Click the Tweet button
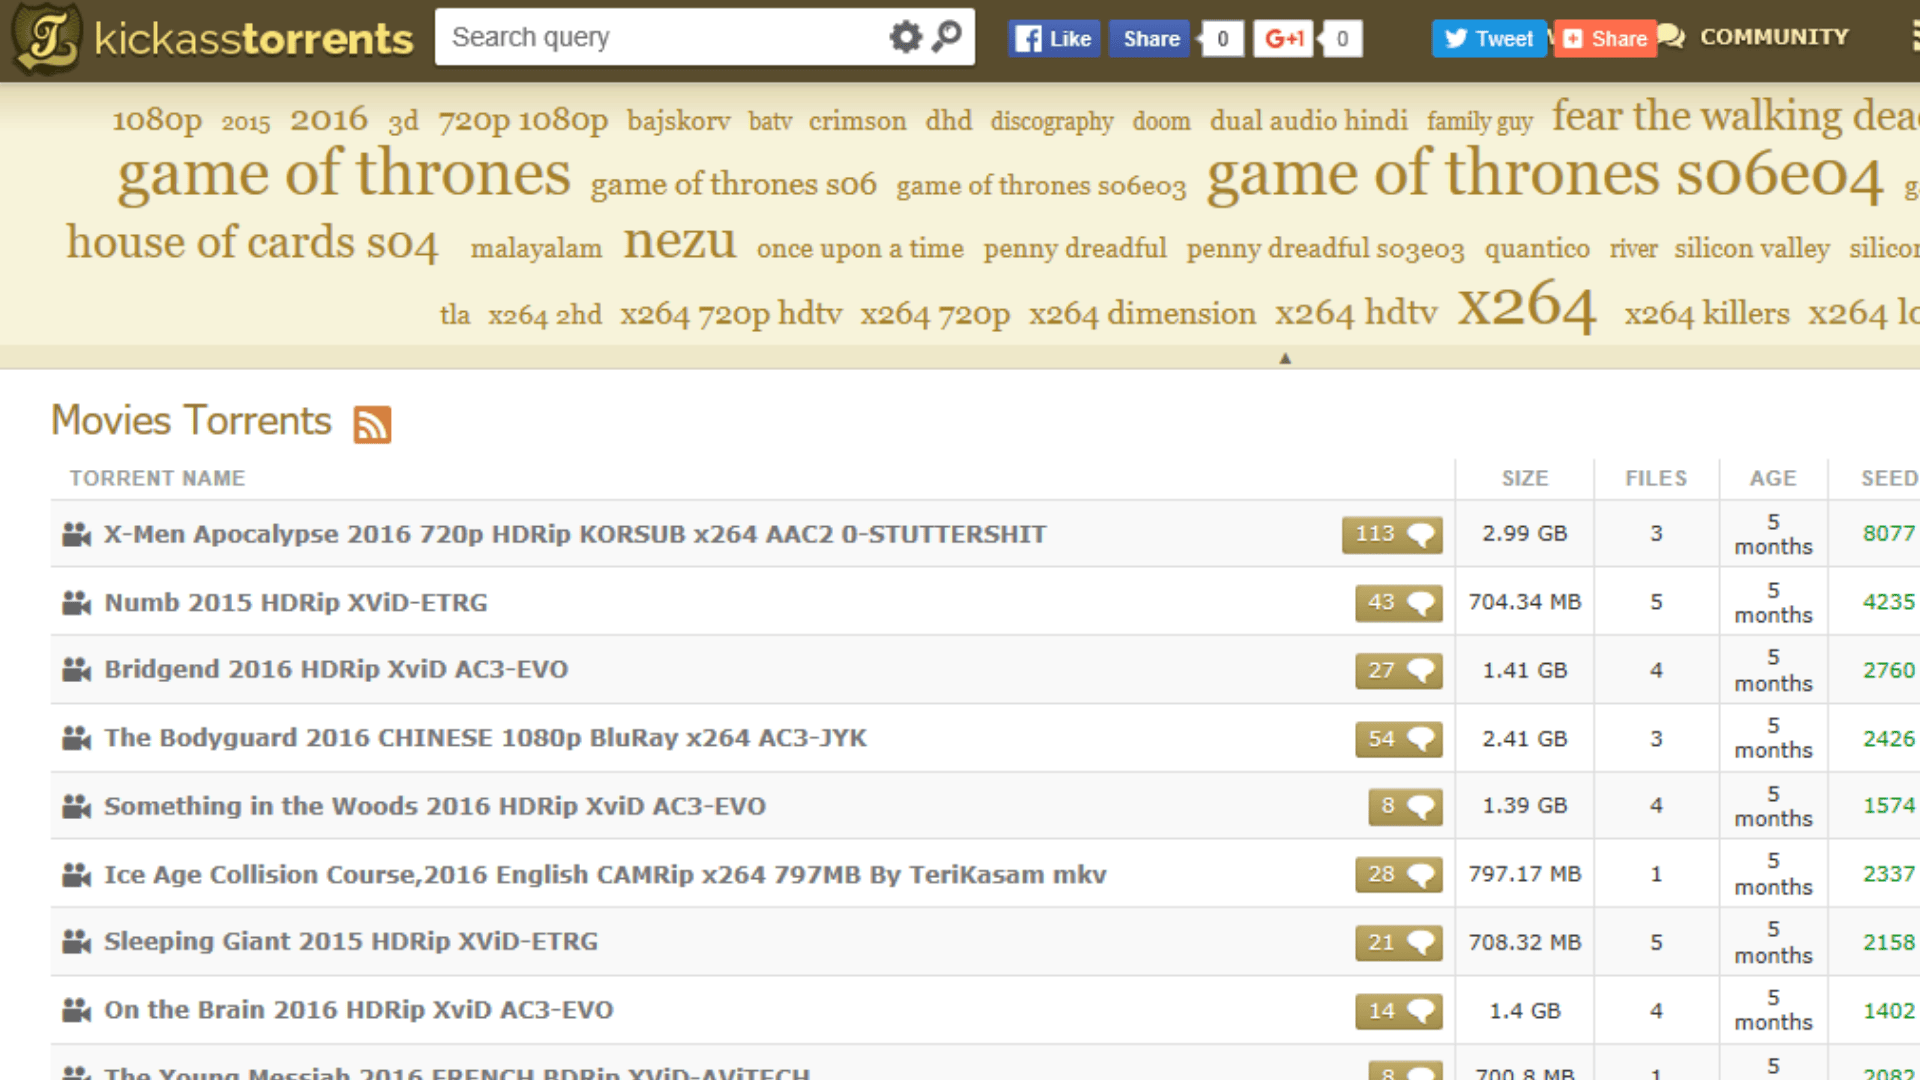 pos(1488,39)
